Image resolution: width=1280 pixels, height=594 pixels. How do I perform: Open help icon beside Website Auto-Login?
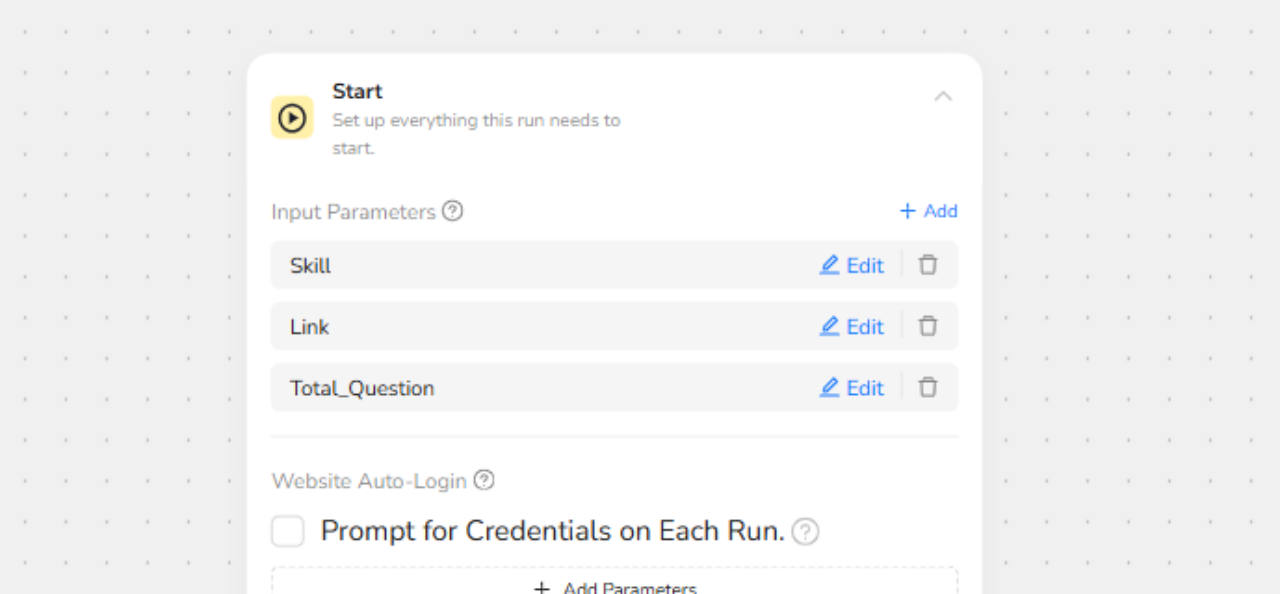coord(484,481)
